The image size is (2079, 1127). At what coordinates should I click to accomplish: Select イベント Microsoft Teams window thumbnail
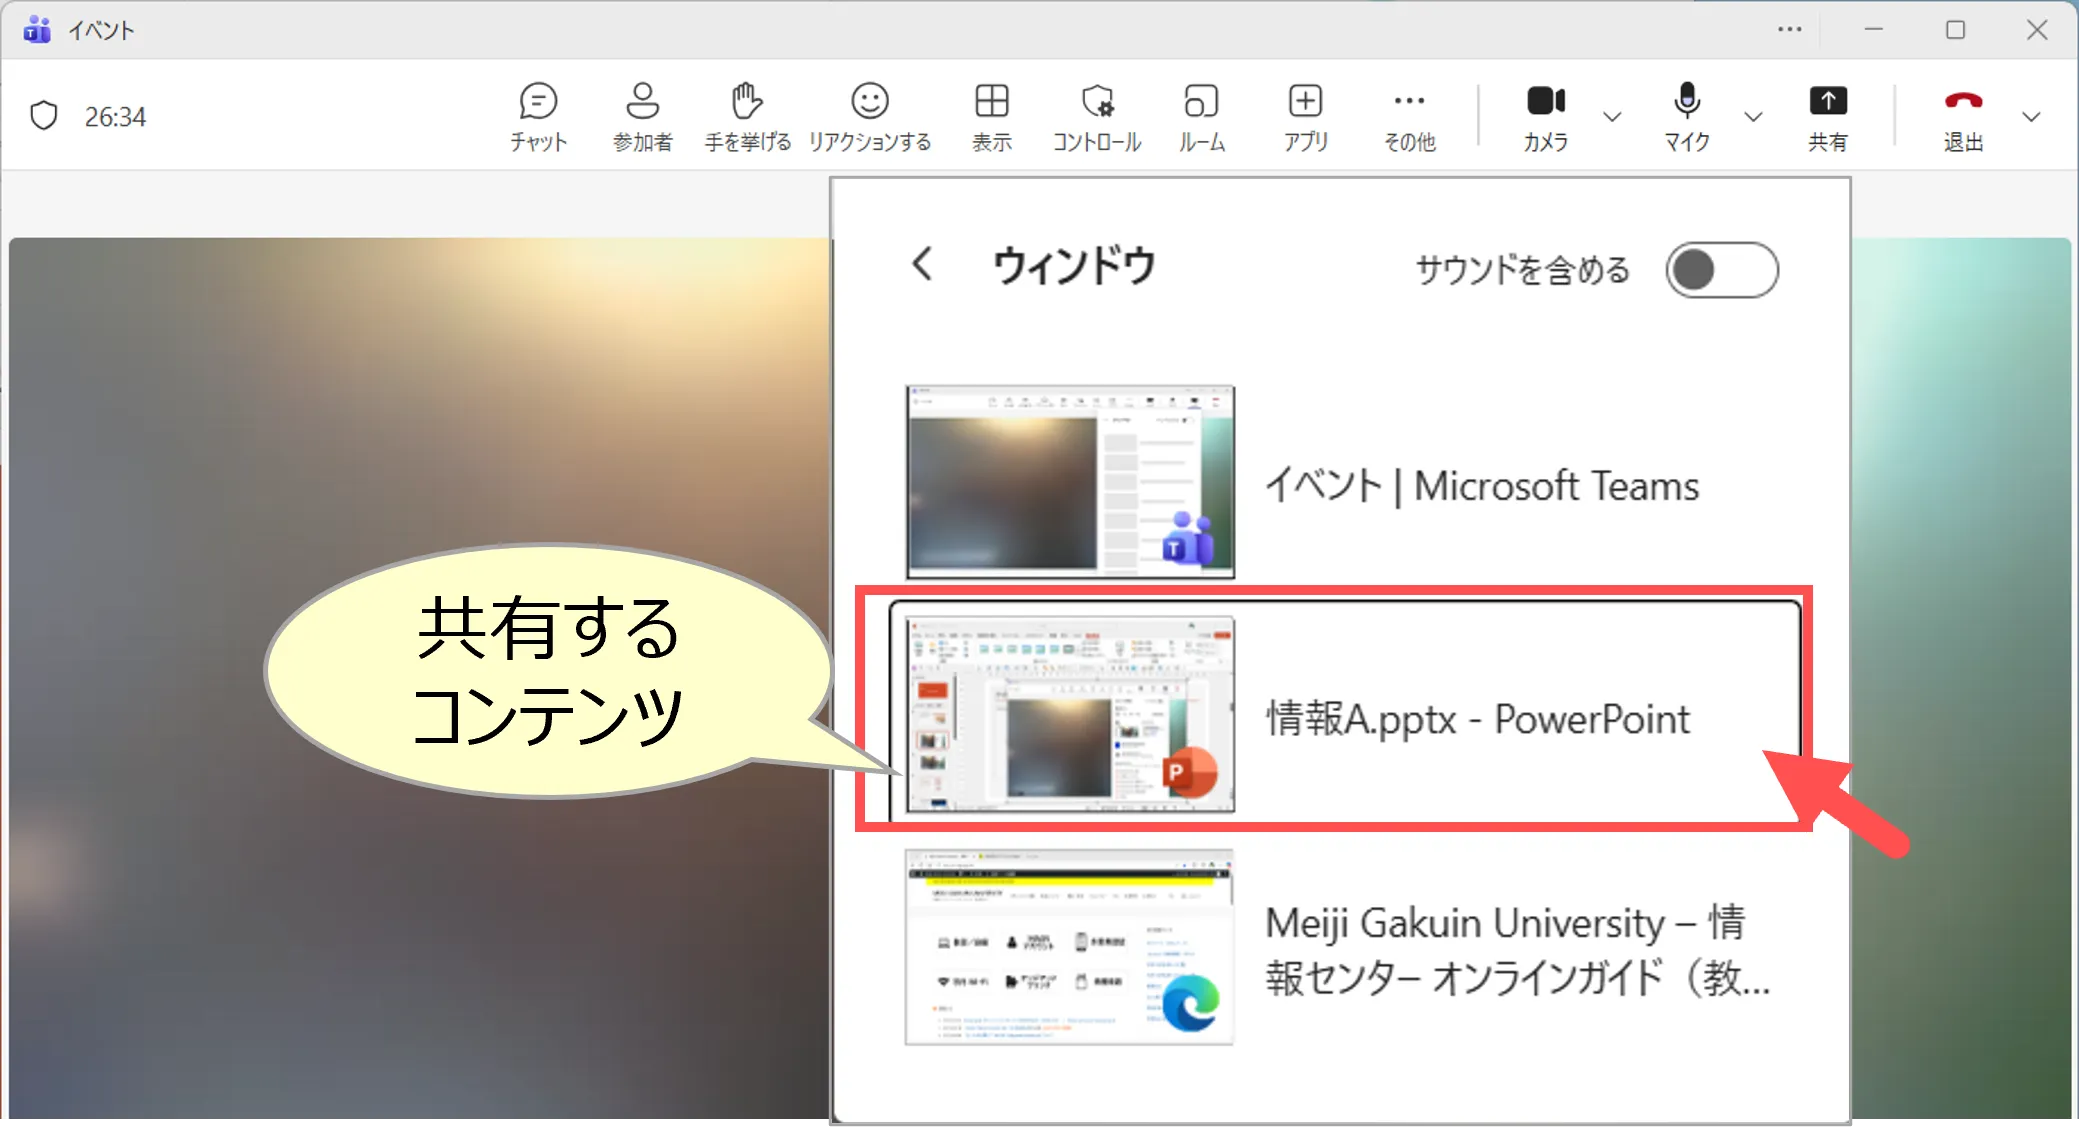pyautogui.click(x=1070, y=482)
